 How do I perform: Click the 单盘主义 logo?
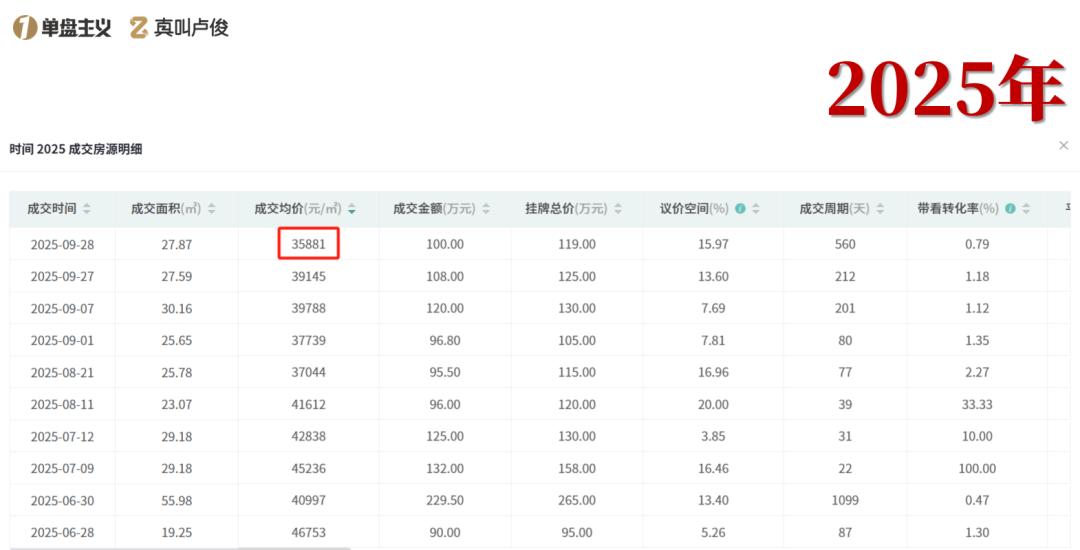(62, 28)
